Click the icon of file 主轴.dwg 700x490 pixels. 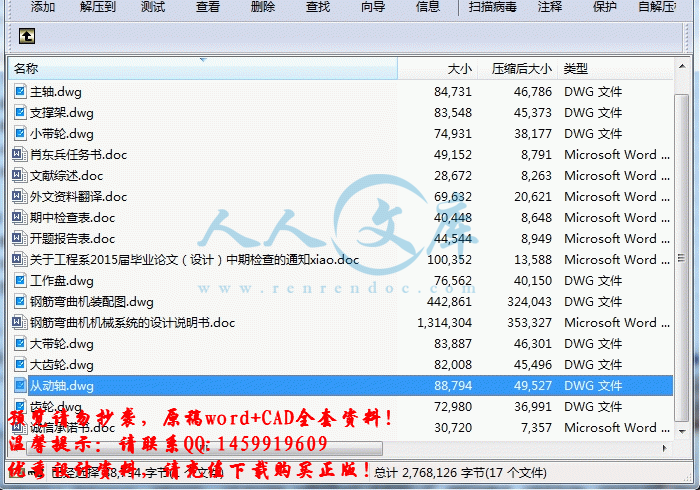[x=20, y=91]
